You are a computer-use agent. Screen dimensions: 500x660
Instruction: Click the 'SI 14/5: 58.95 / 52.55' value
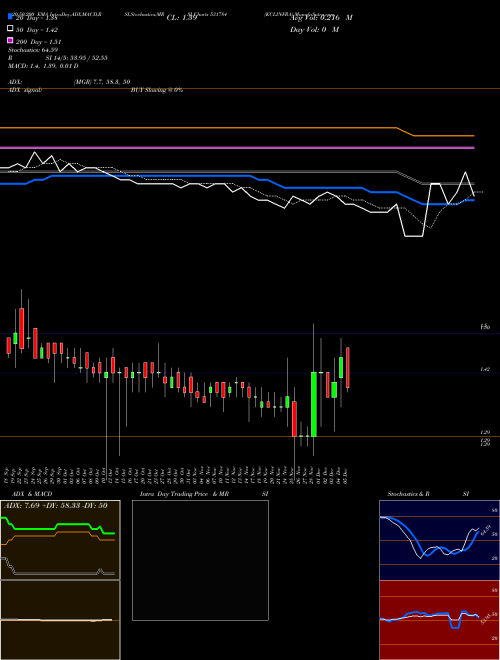[x=77, y=58]
